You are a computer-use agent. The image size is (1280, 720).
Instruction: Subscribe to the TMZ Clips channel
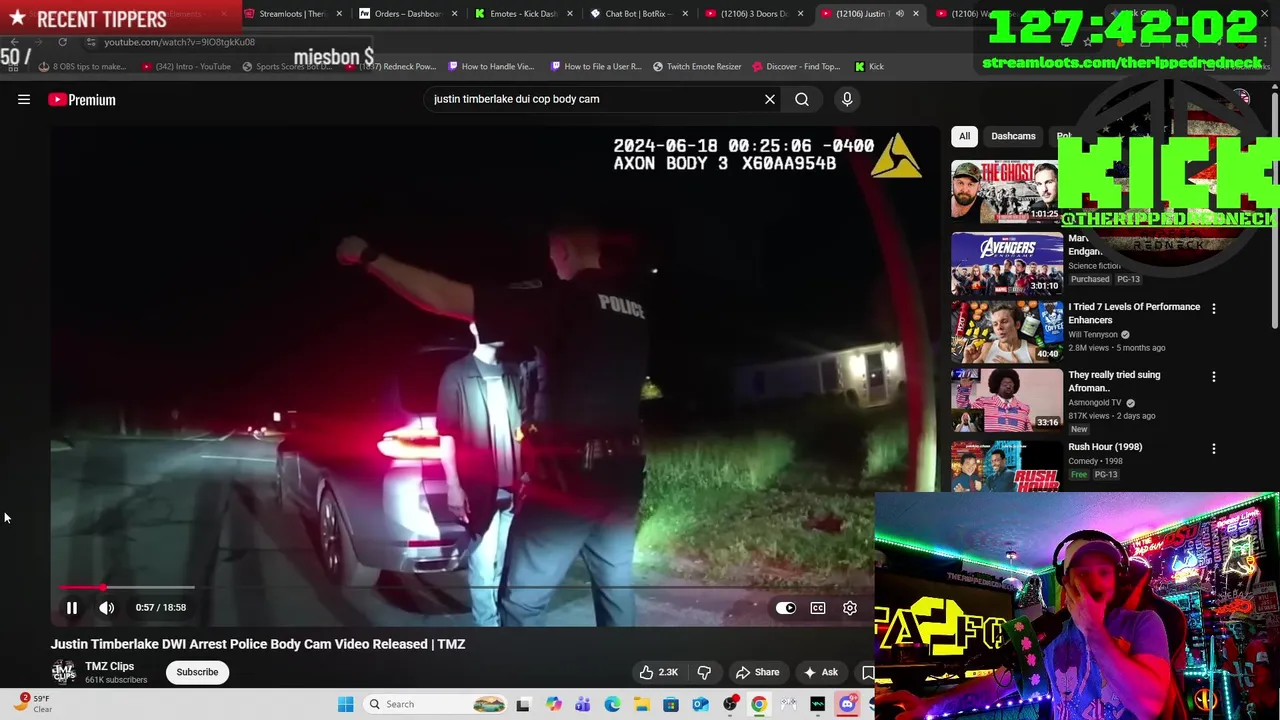(x=197, y=672)
